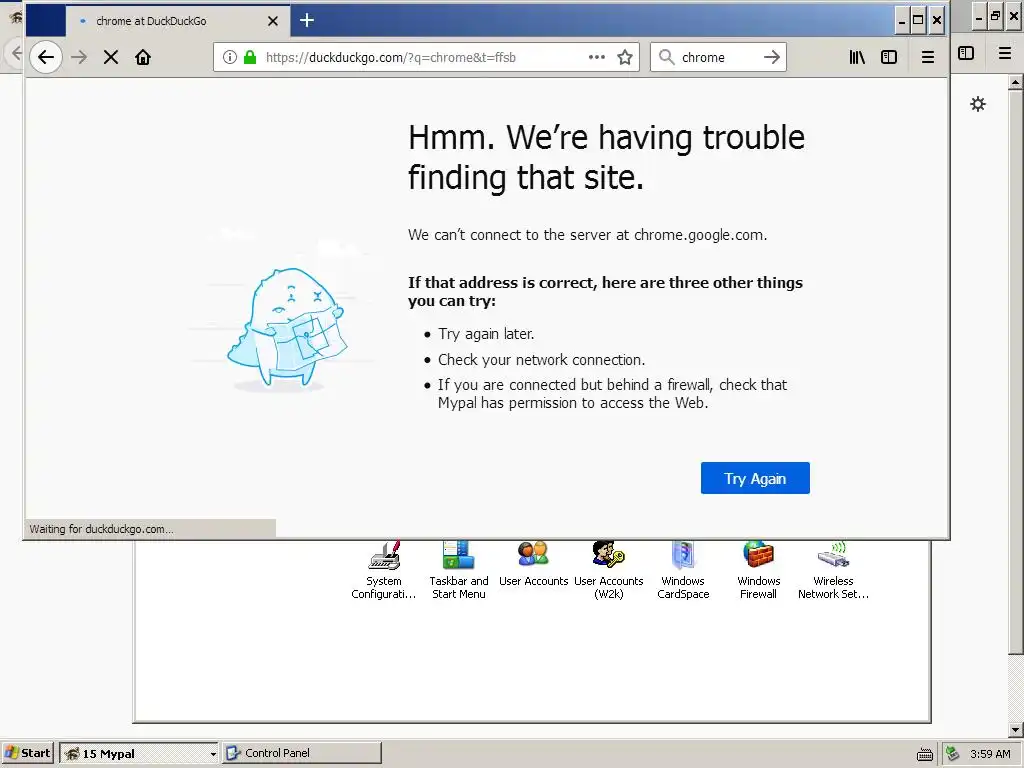Click the green padlock security icon
This screenshot has width=1024, height=768.
pos(249,57)
